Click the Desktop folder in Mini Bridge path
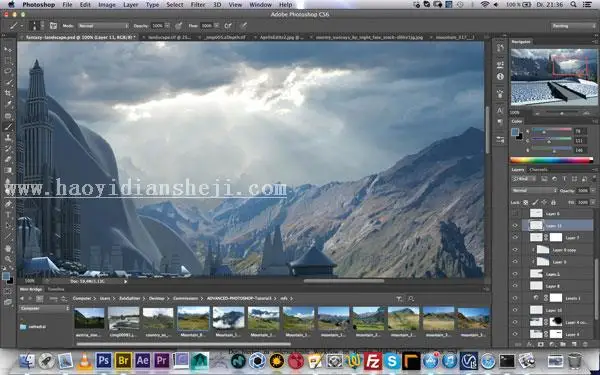This screenshot has height=375, width=600. coord(157,298)
